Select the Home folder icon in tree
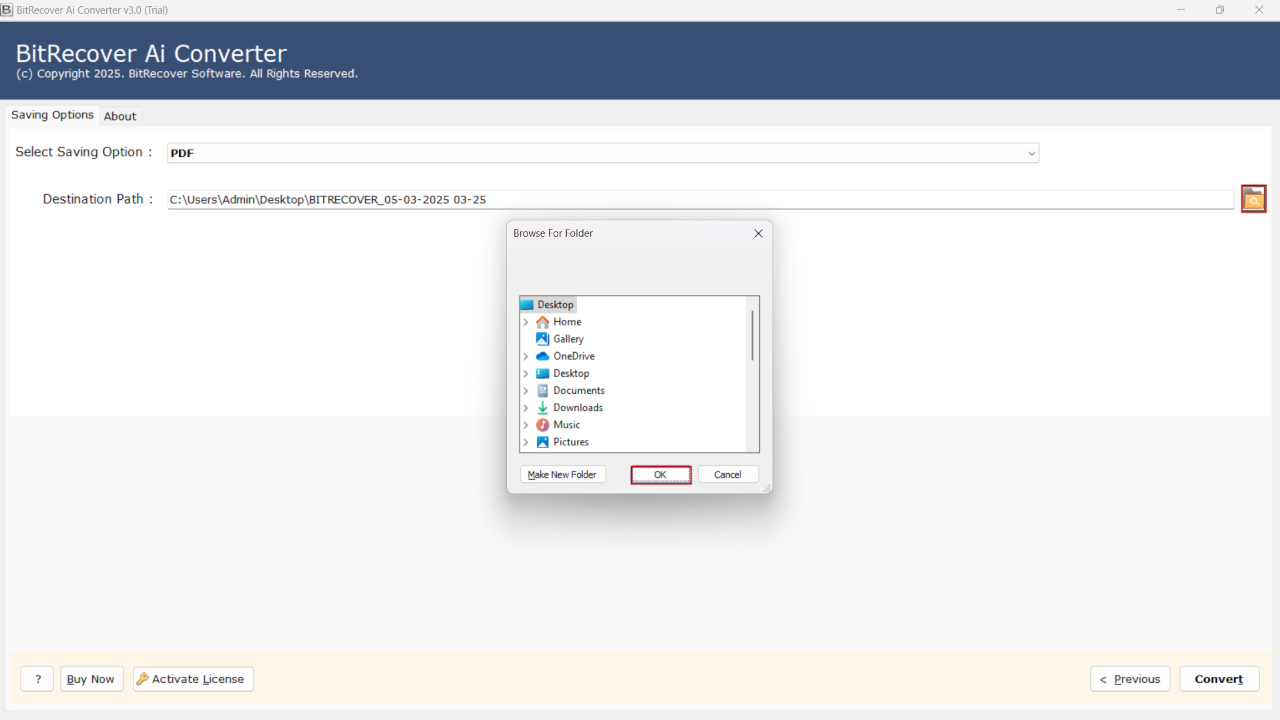Screen dimensions: 1280x720 (x=542, y=322)
